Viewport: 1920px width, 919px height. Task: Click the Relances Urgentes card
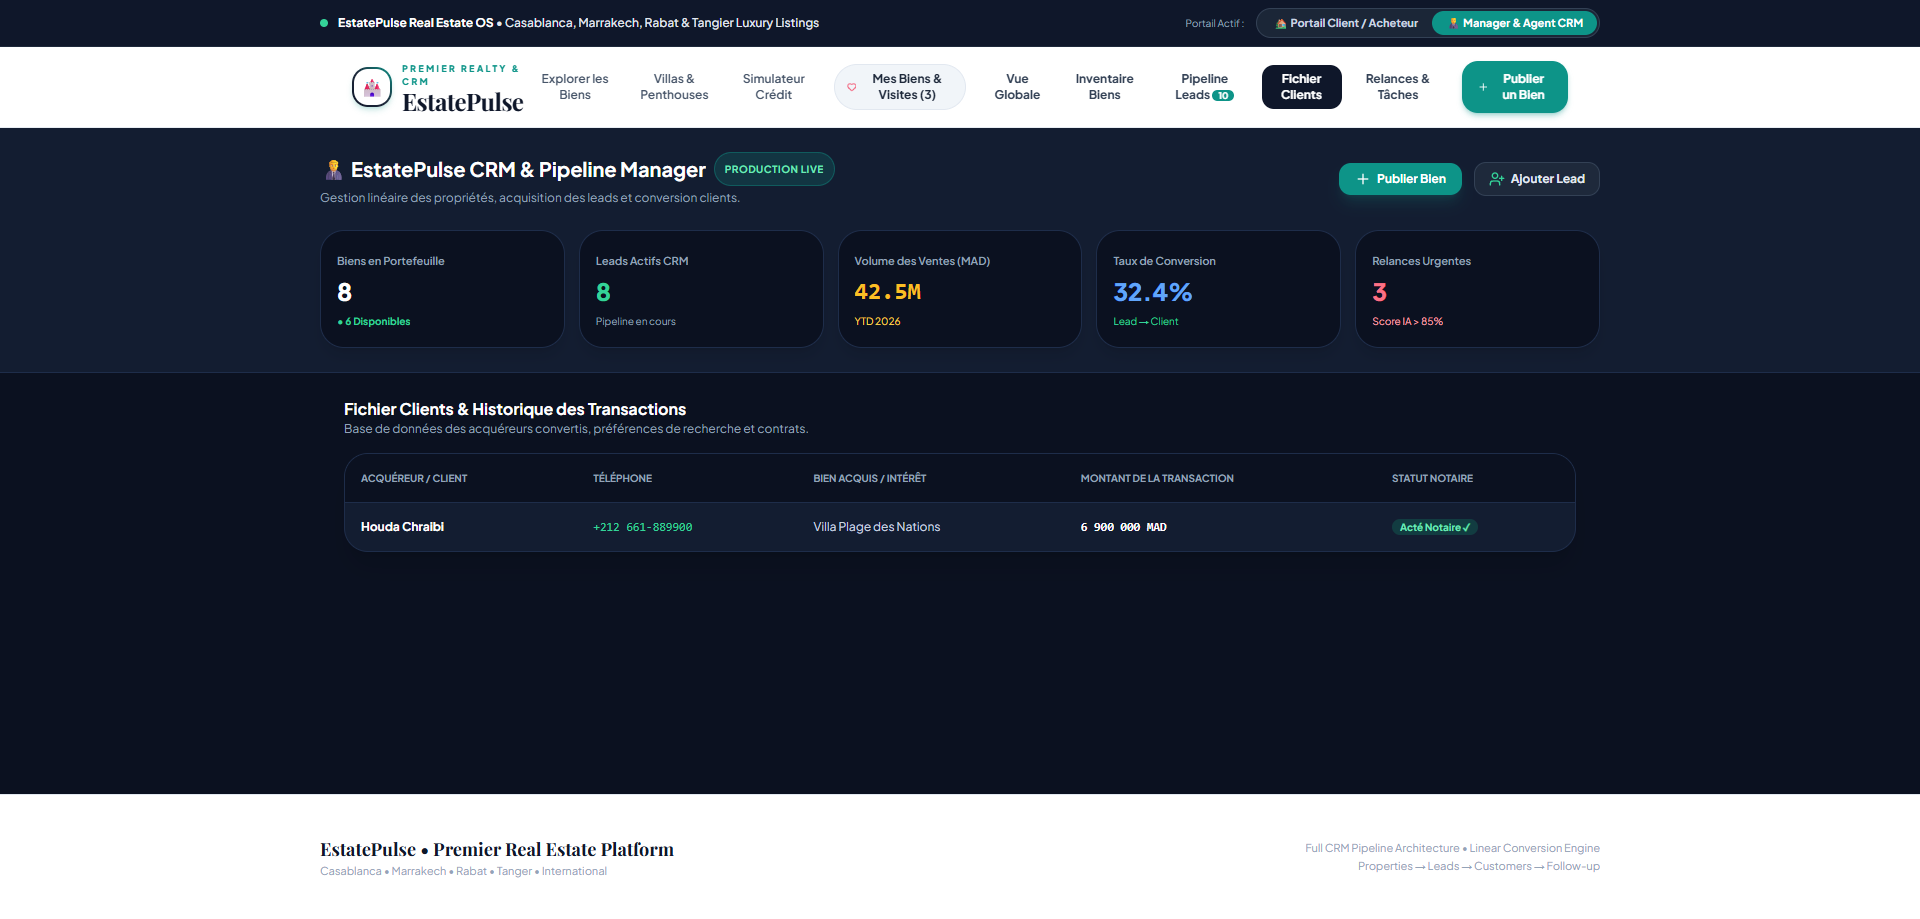pos(1477,289)
